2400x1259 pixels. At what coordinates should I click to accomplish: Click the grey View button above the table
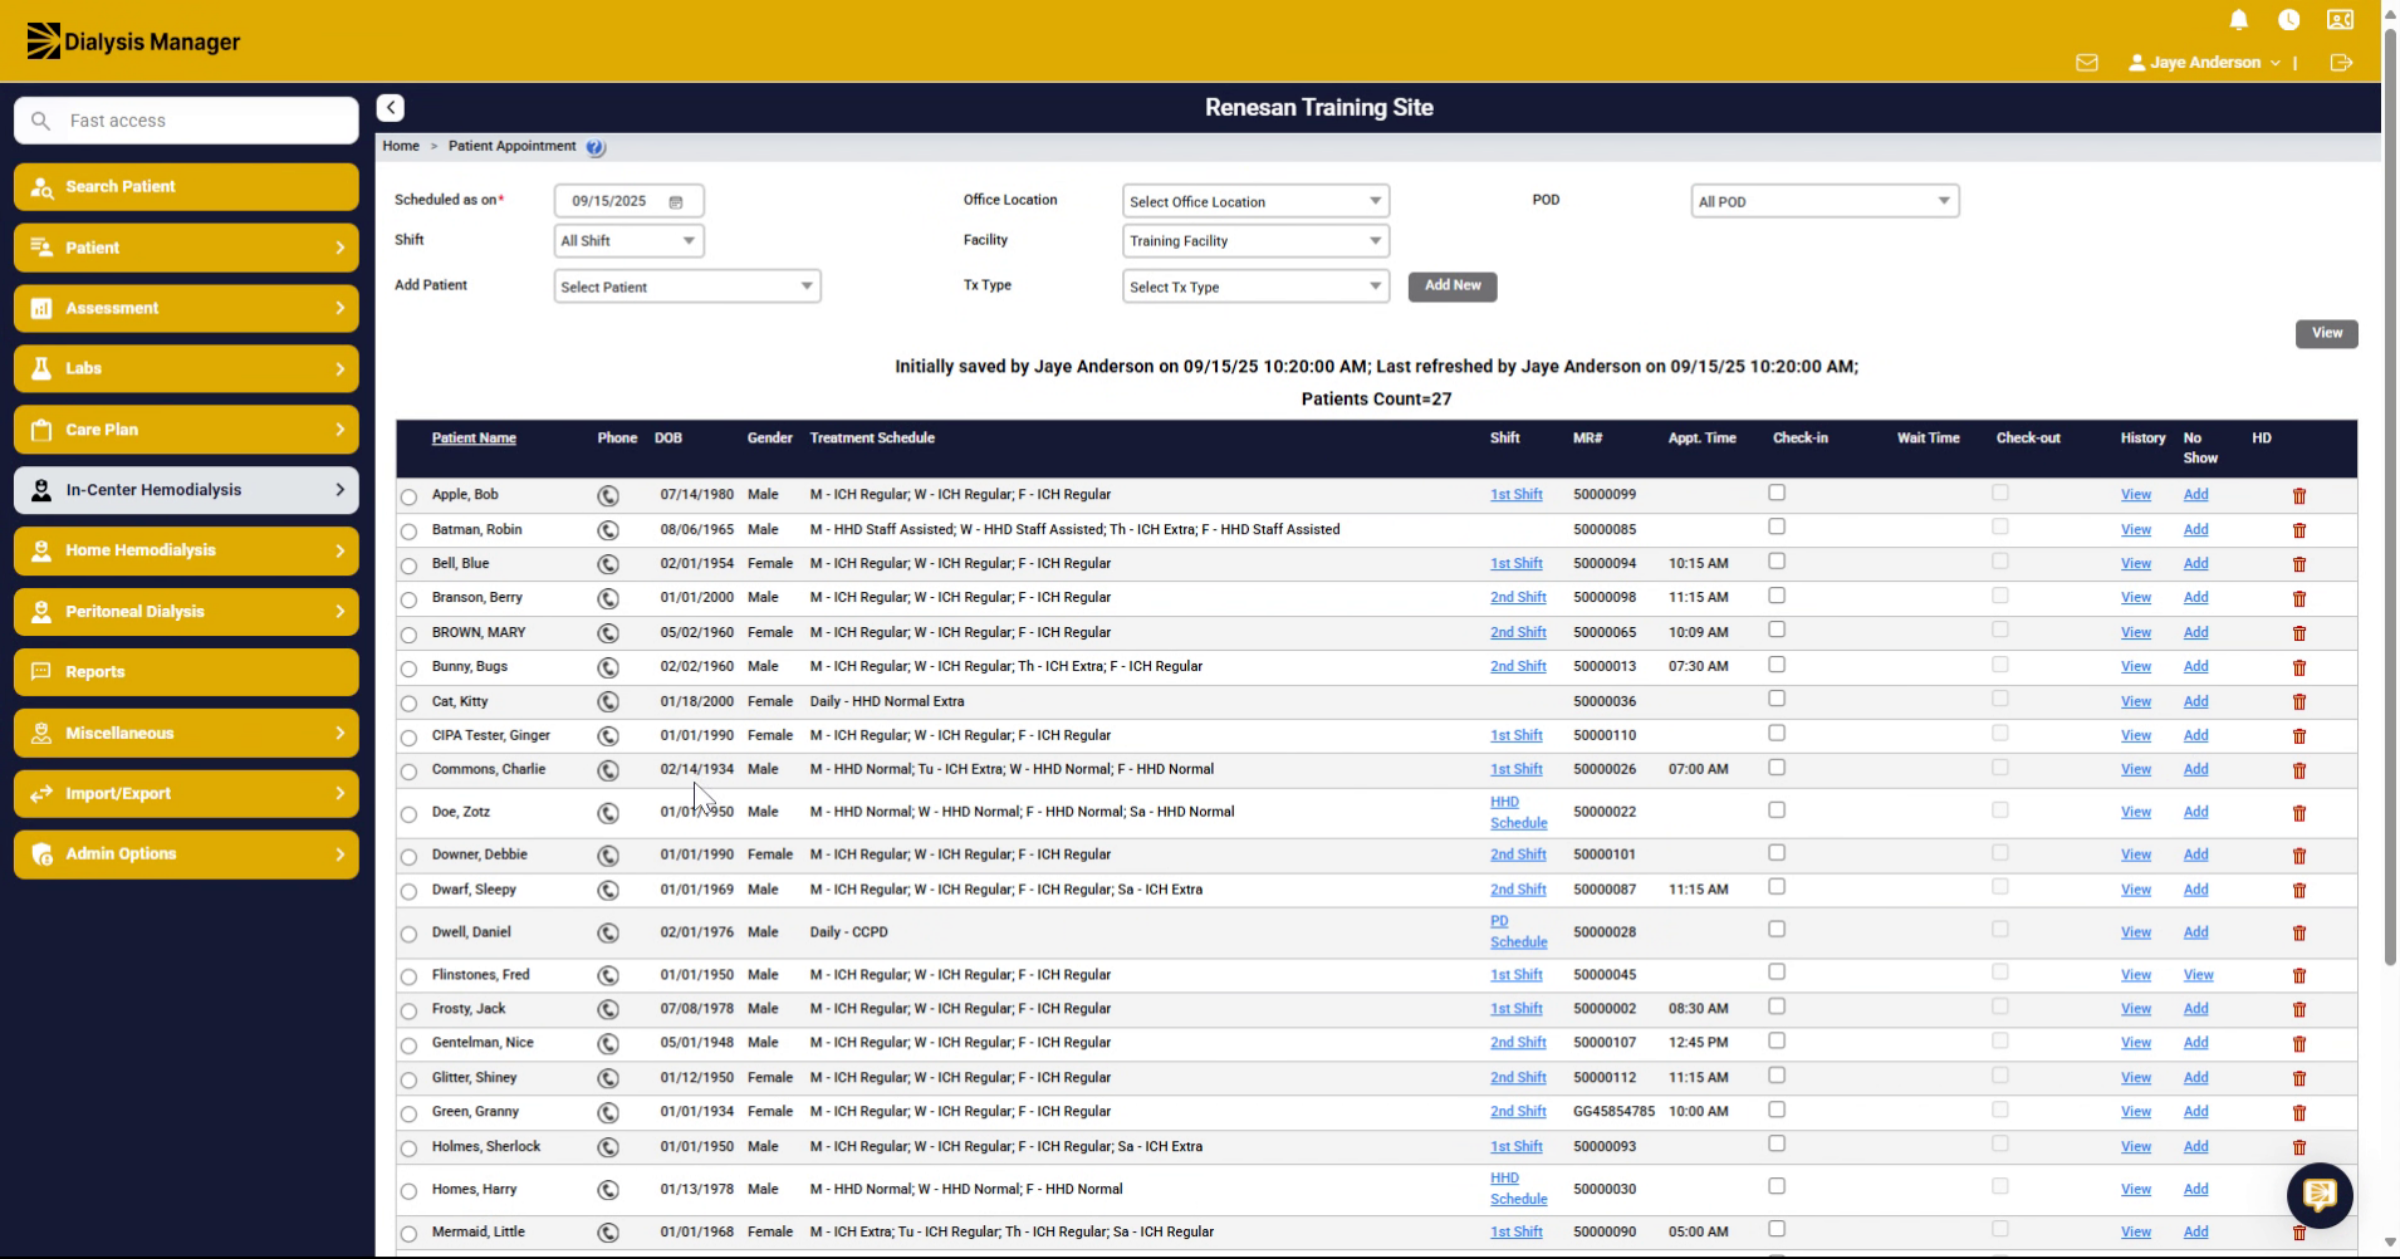pyautogui.click(x=2326, y=334)
